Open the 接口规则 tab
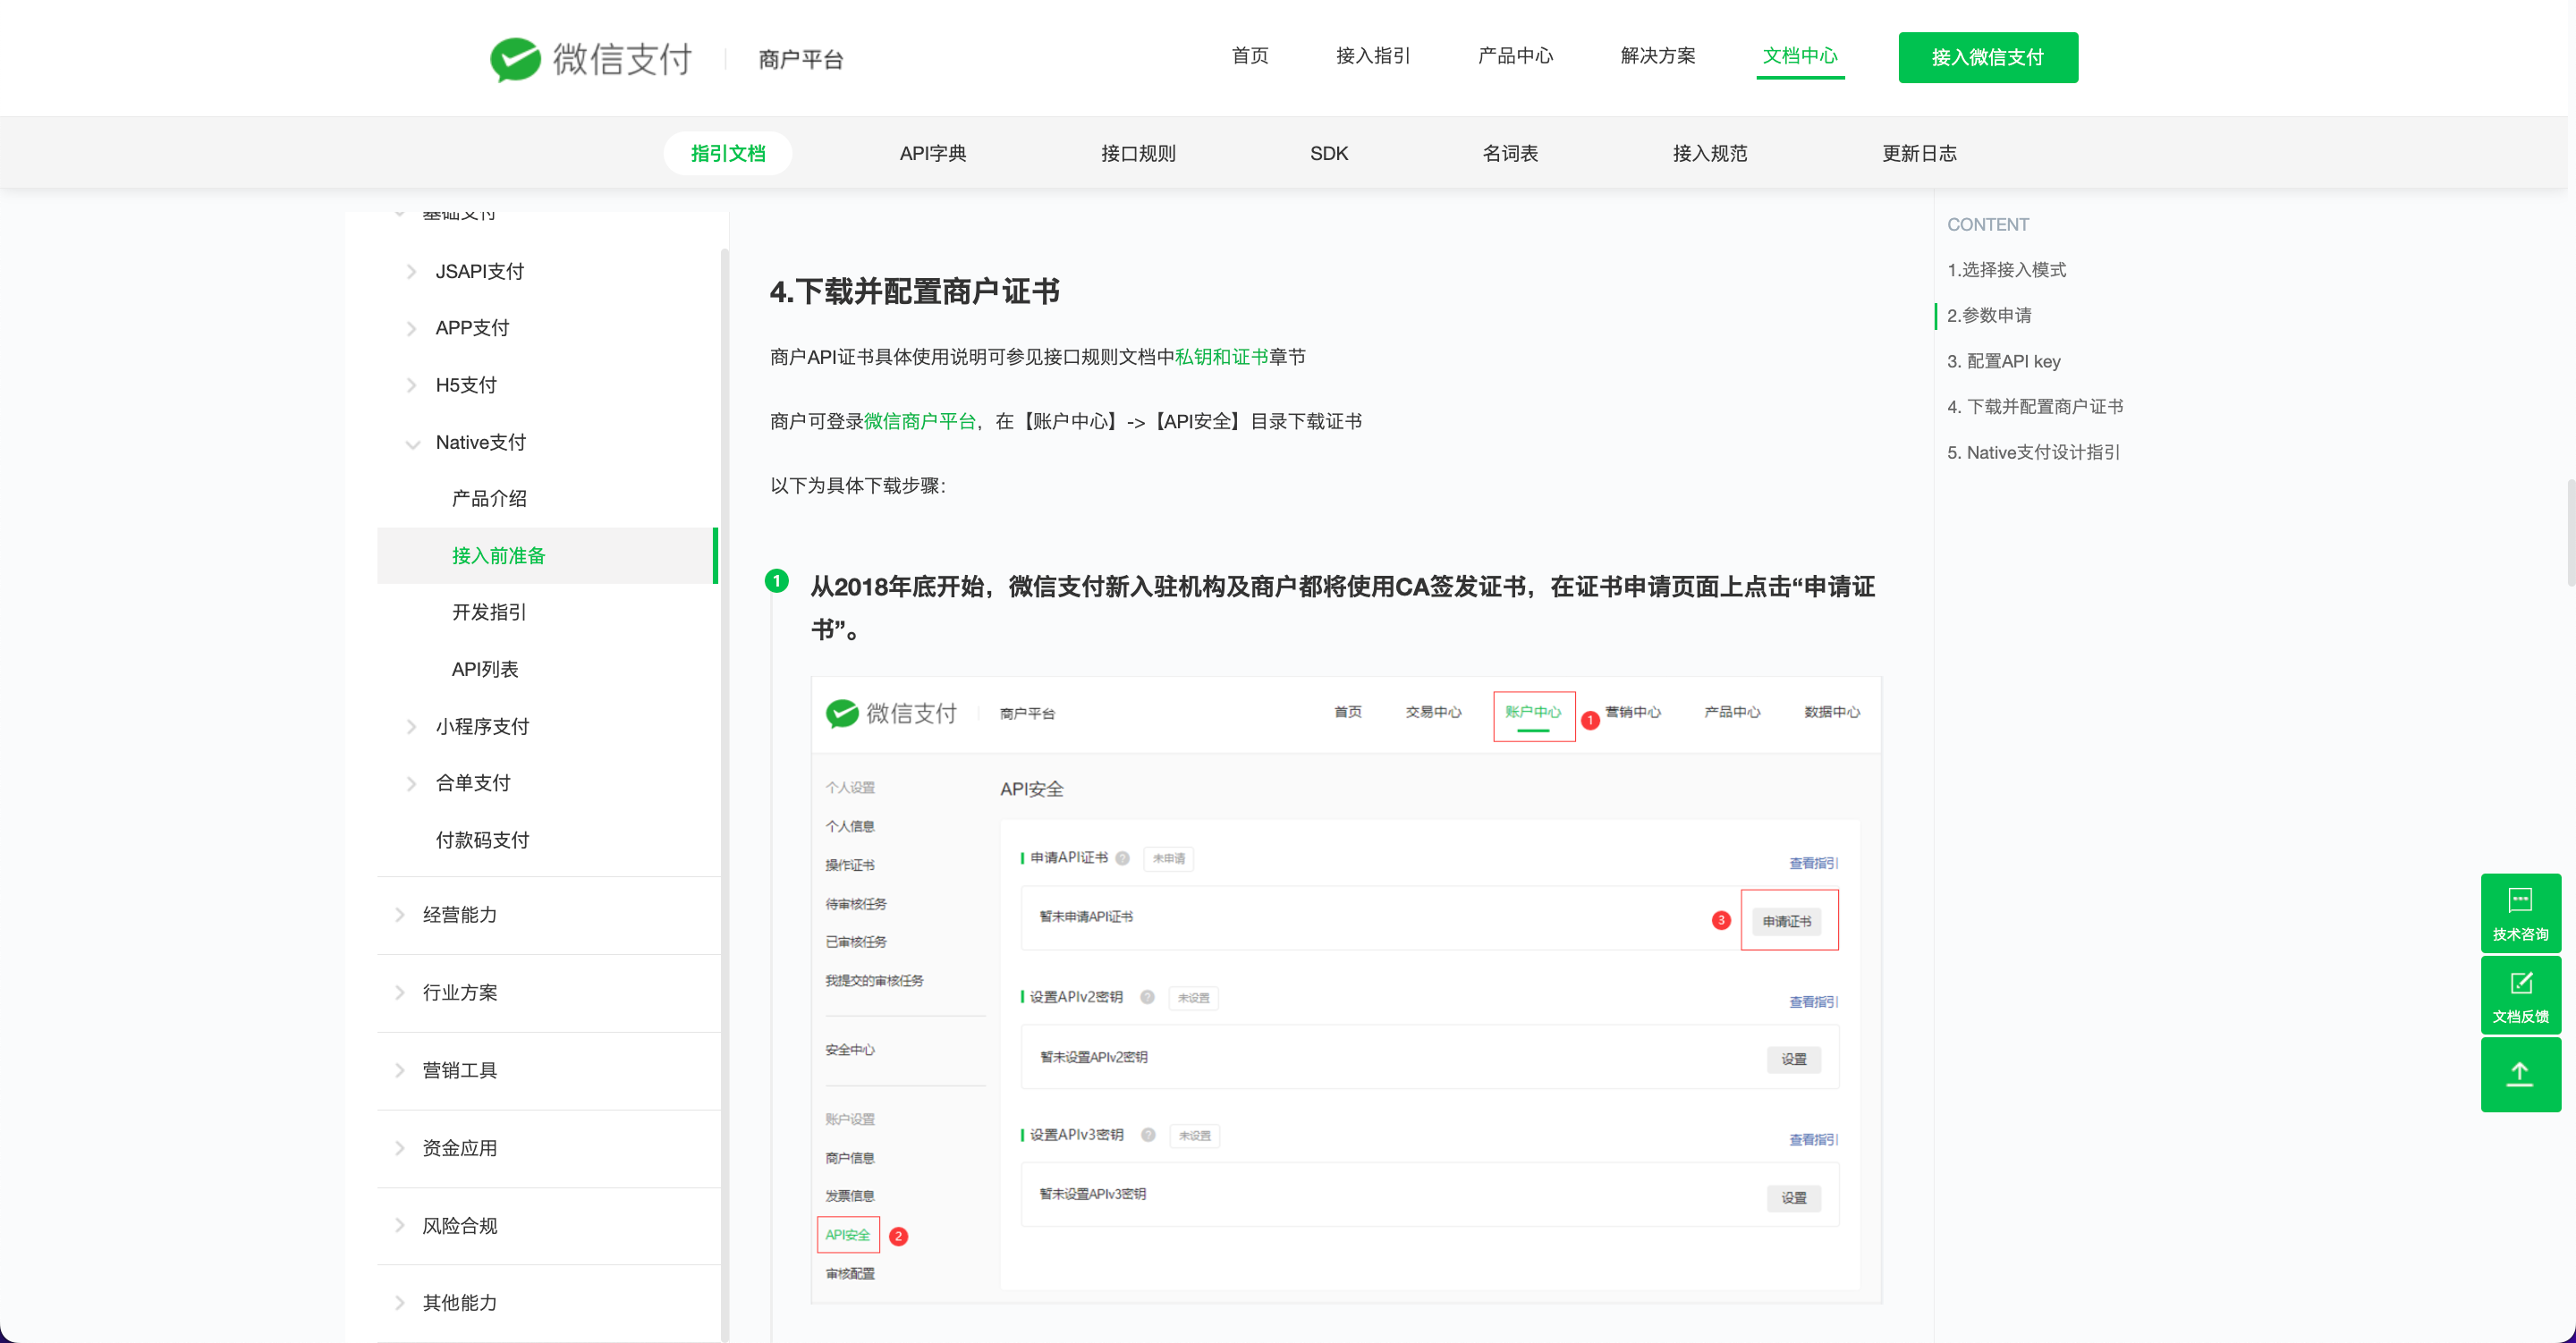 pos(1137,153)
